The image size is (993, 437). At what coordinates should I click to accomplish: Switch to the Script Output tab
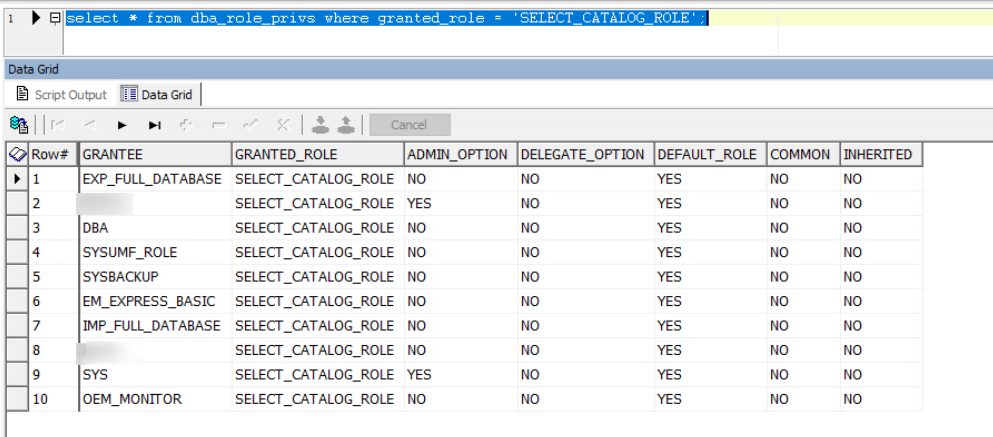[x=61, y=94]
